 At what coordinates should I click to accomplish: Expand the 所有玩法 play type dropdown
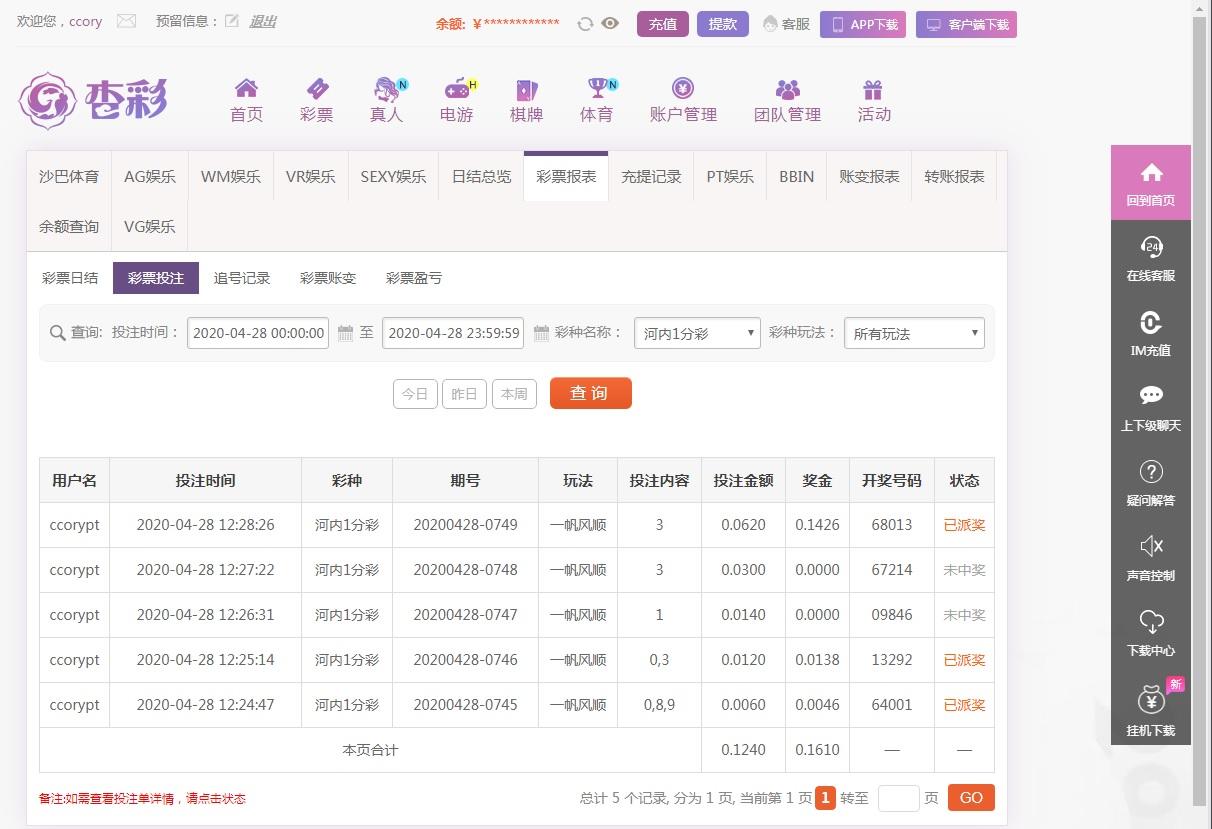click(x=914, y=333)
